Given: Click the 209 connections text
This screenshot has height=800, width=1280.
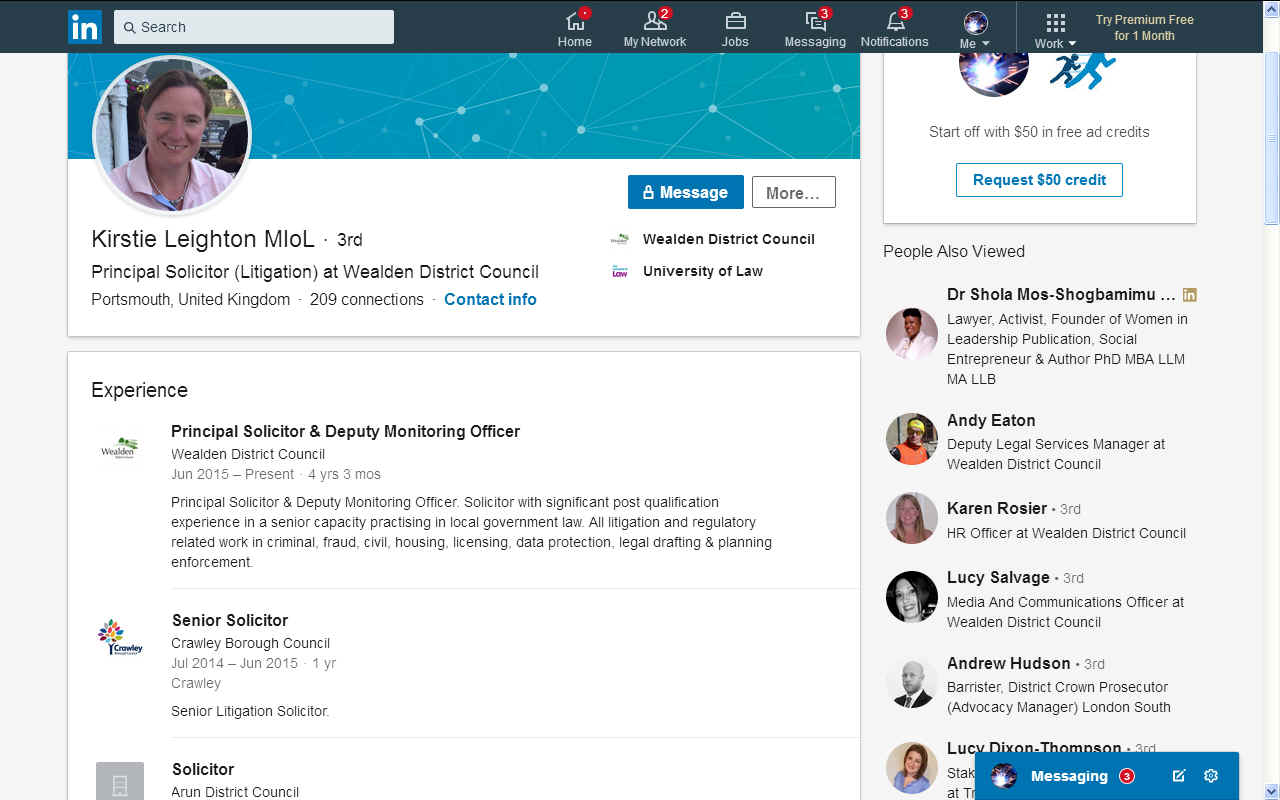Looking at the screenshot, I should [x=366, y=299].
